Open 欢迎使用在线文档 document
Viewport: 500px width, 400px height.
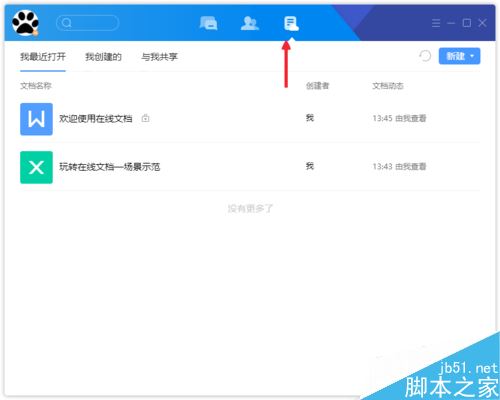tap(96, 118)
